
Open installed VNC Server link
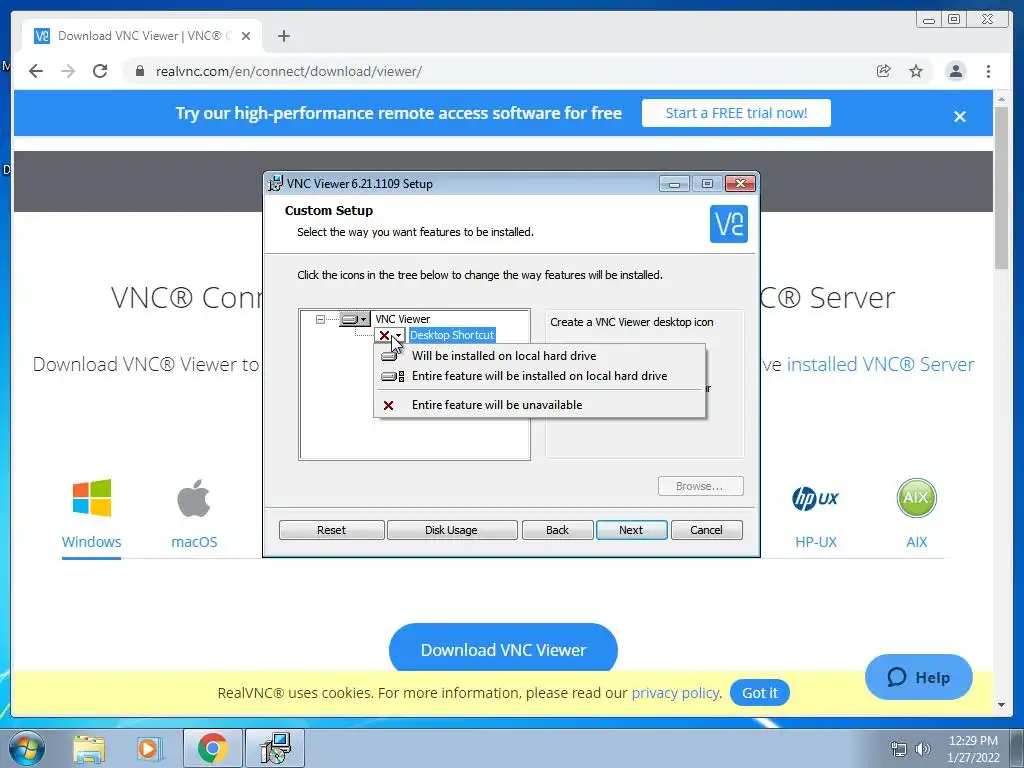click(x=880, y=364)
